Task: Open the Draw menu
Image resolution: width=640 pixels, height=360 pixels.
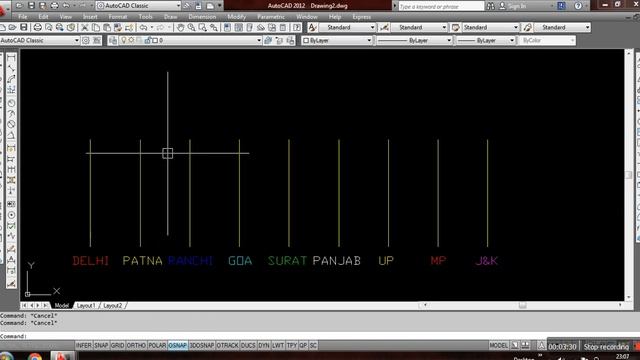Action: tap(171, 17)
